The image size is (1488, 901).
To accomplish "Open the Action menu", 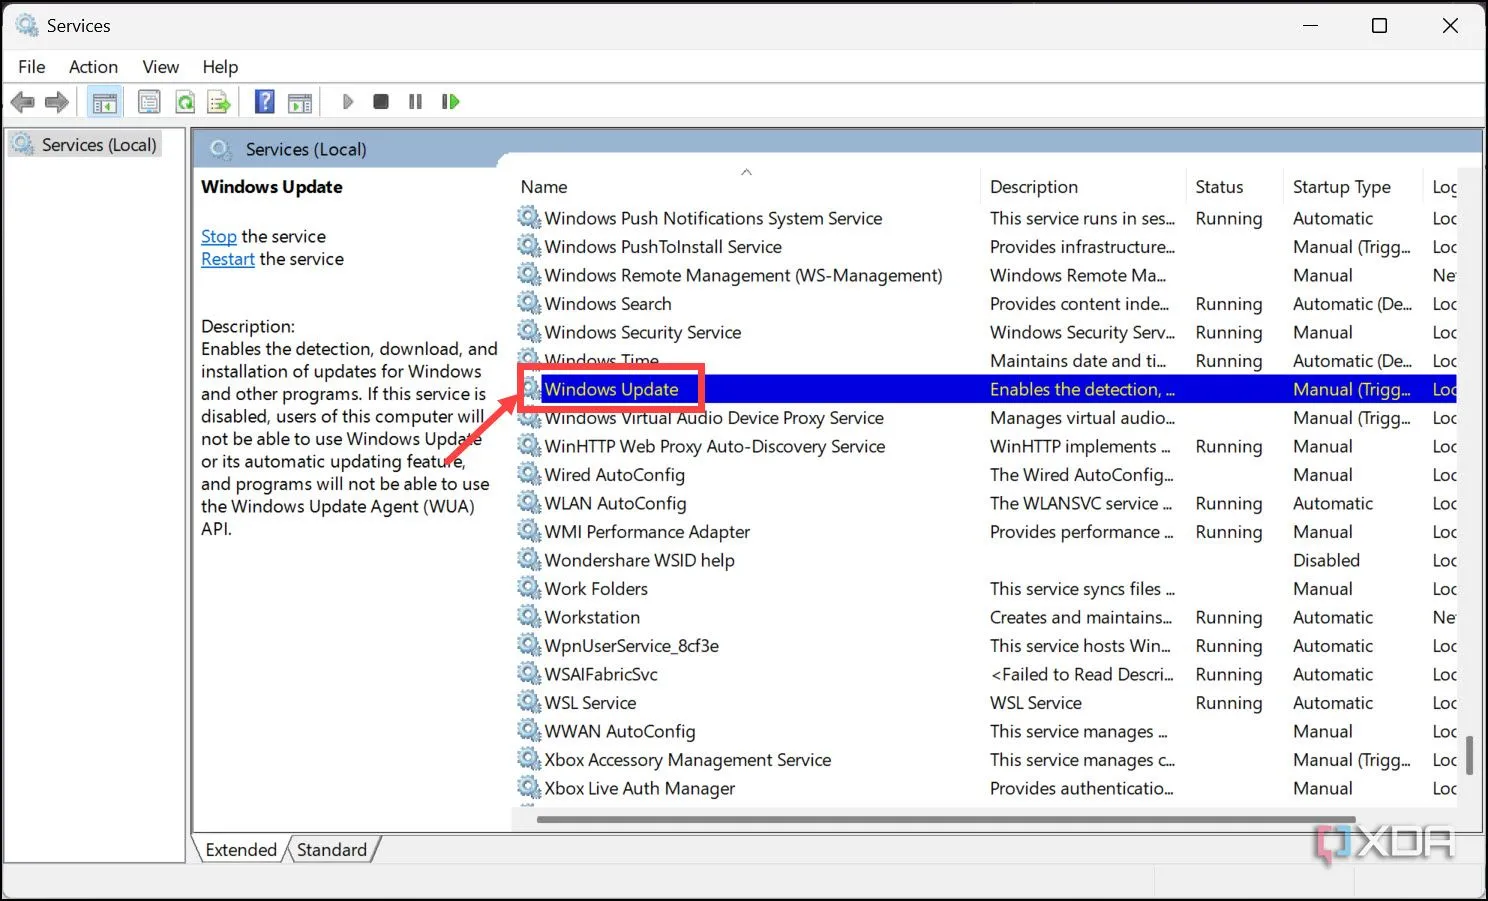I will (93, 67).
